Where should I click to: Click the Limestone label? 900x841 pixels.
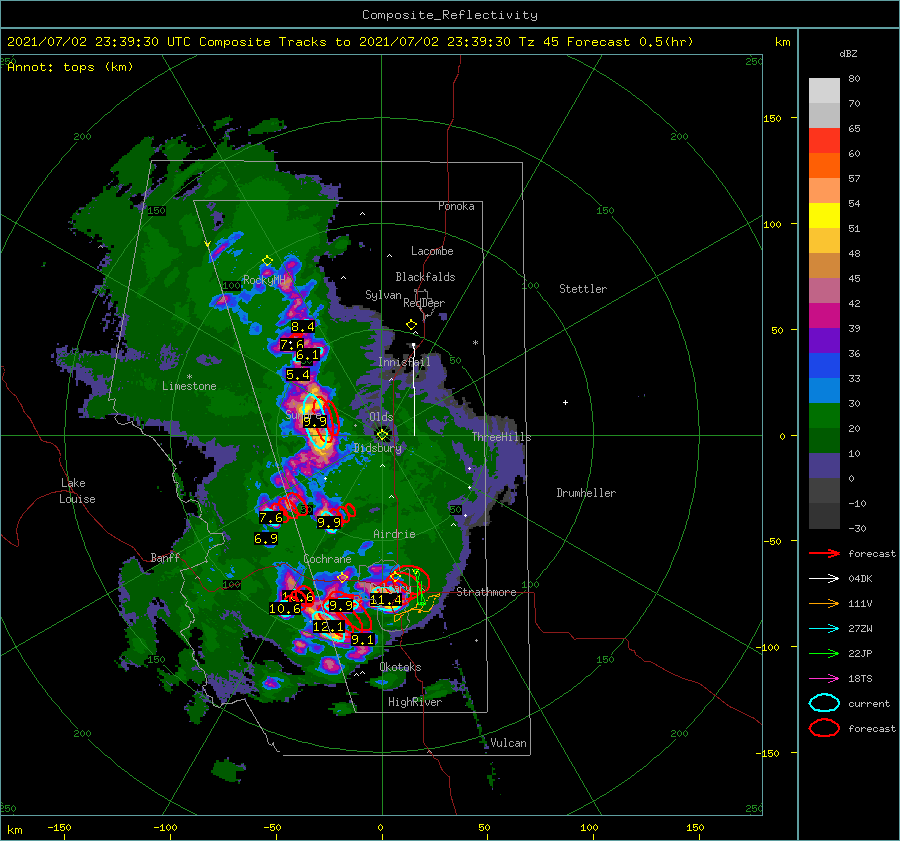tap(189, 386)
